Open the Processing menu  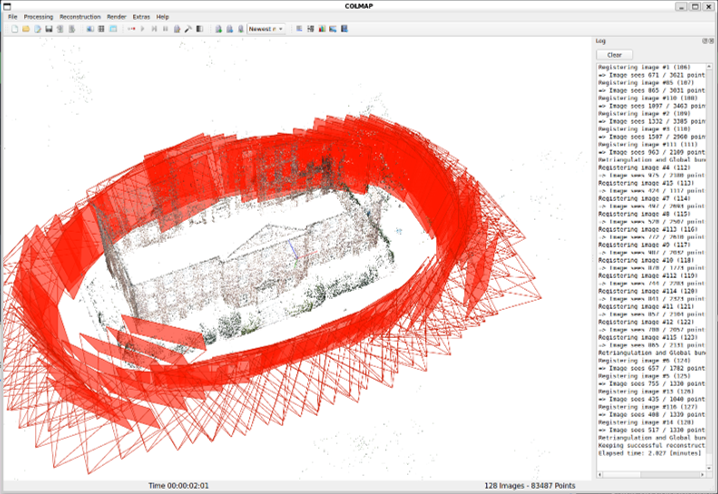[38, 17]
